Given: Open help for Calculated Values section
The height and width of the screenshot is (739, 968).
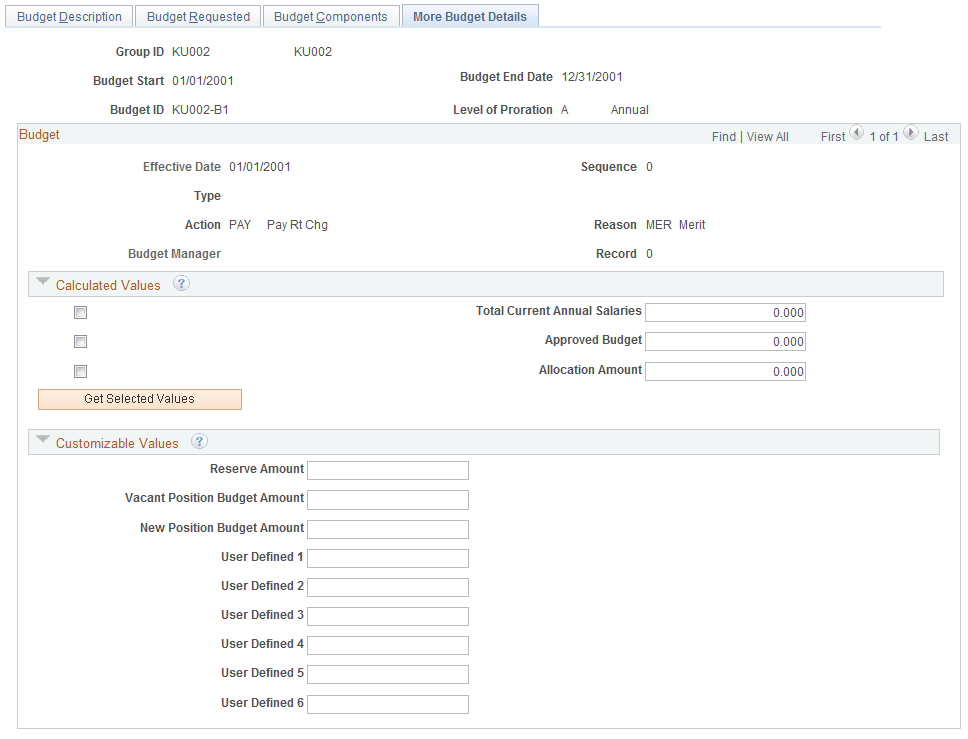Looking at the screenshot, I should click(x=181, y=284).
